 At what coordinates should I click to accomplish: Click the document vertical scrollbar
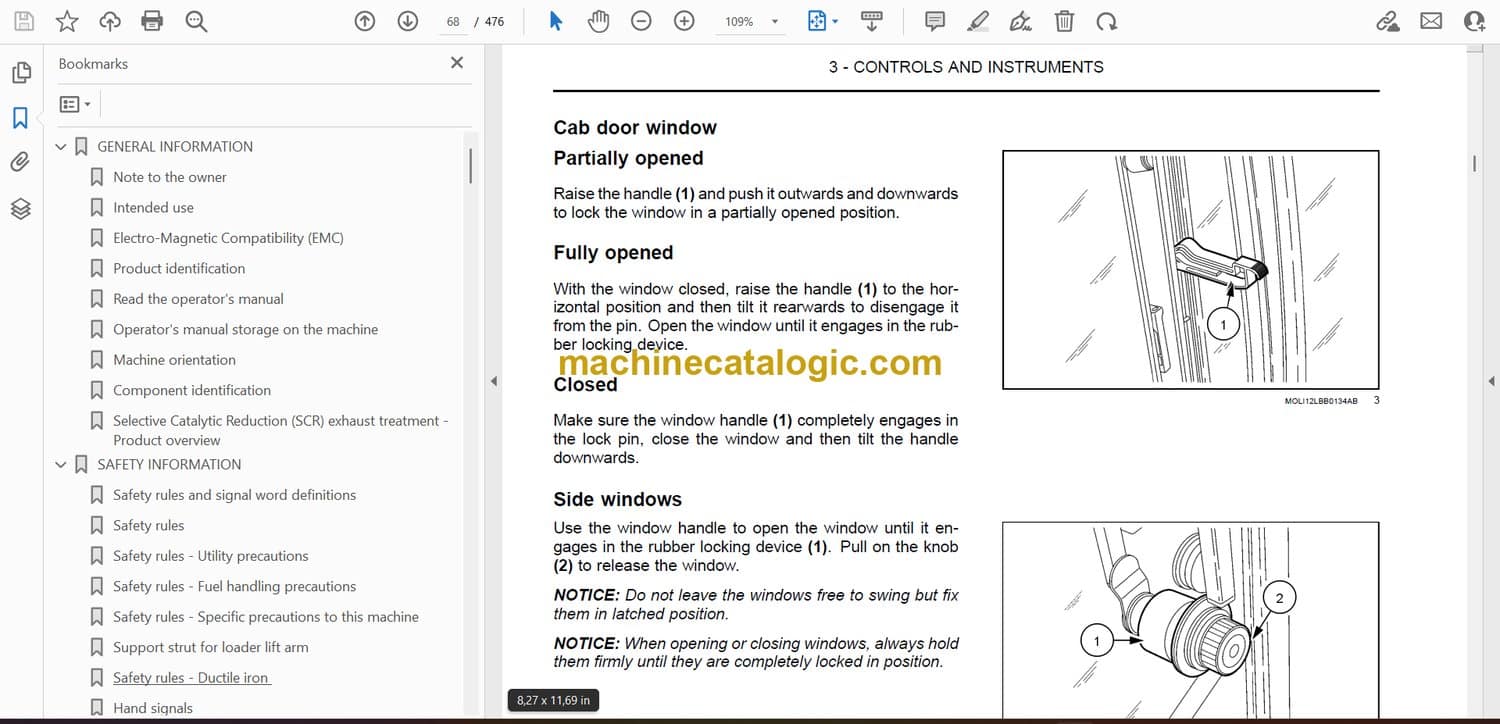1473,163
